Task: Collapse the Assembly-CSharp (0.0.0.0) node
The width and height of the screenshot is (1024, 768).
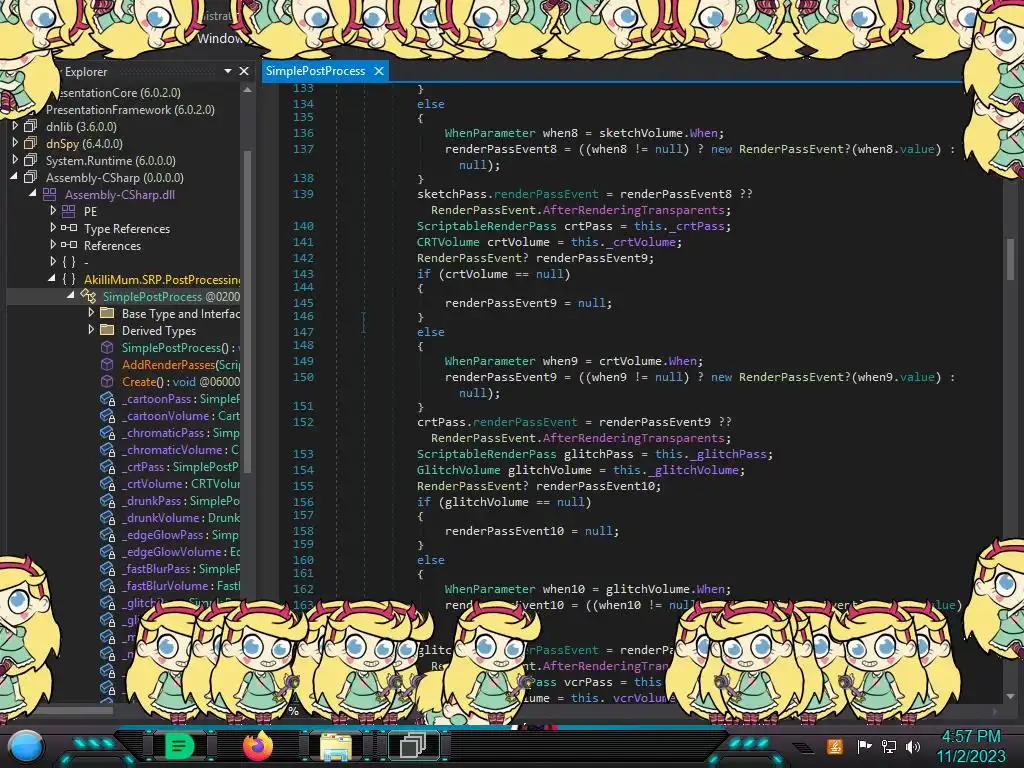Action: point(14,176)
